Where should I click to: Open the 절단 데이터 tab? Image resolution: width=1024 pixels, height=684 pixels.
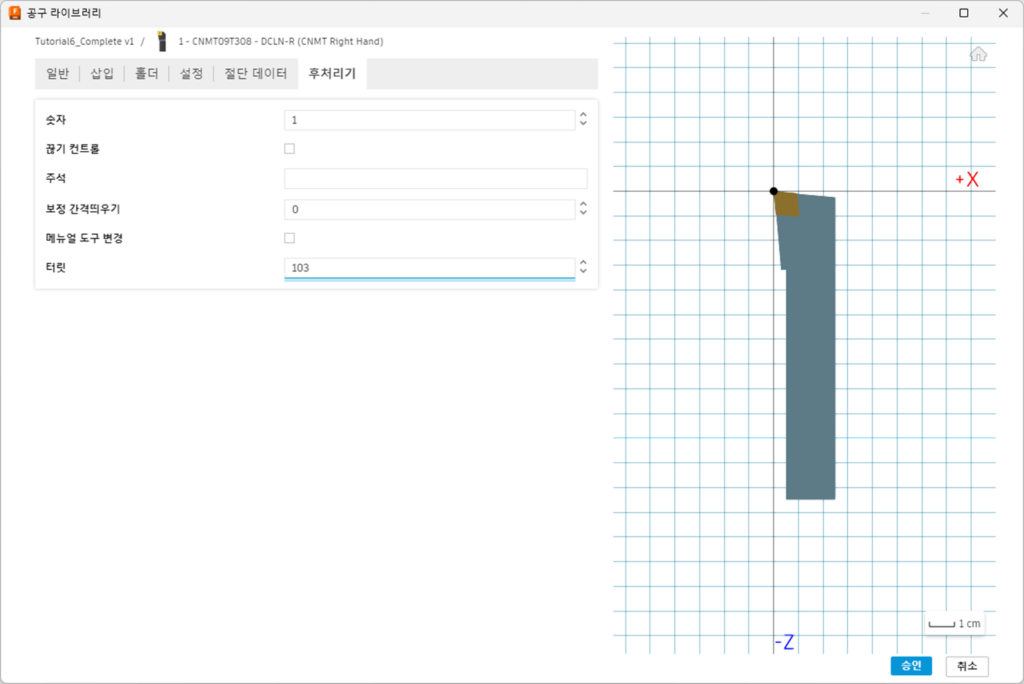pyautogui.click(x=255, y=73)
